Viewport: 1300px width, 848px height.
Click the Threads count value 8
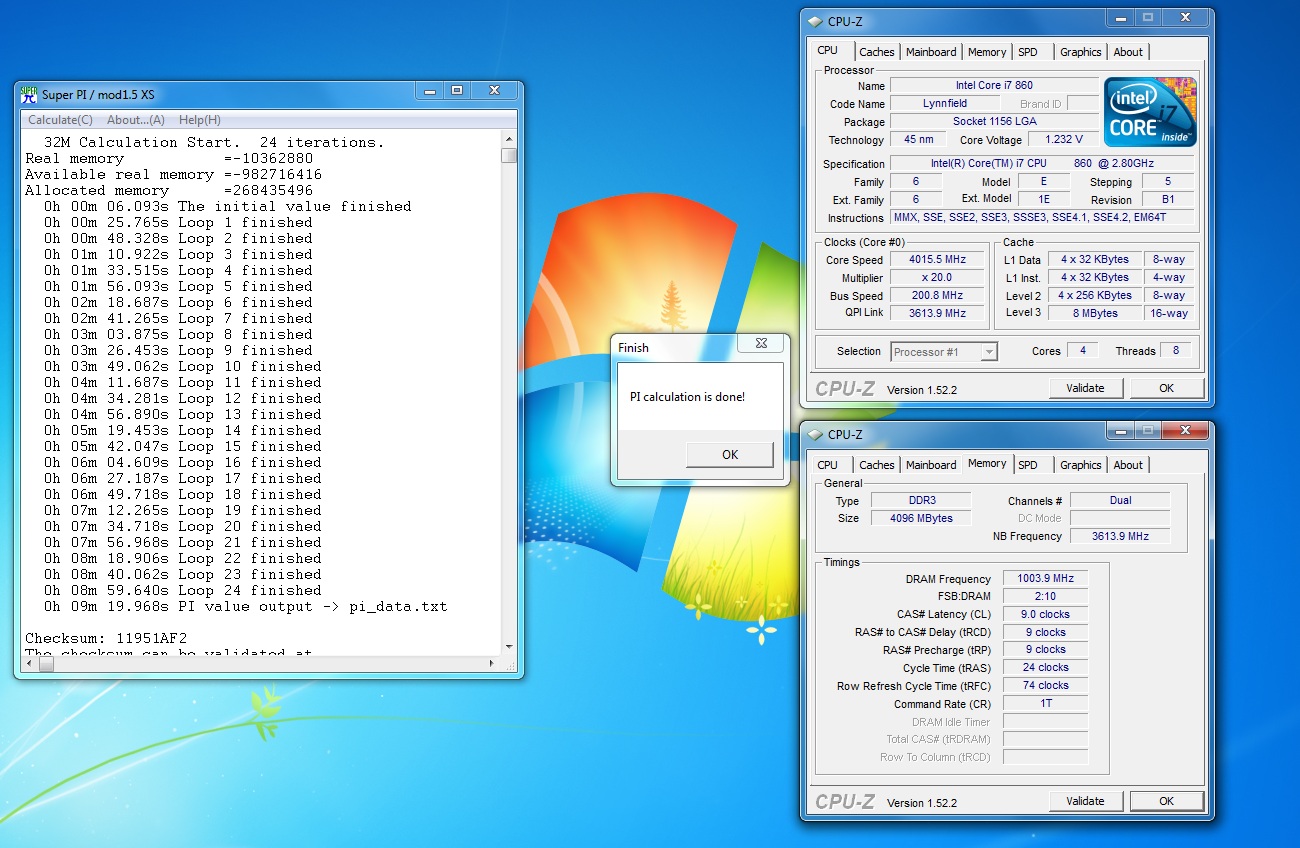click(x=1178, y=351)
